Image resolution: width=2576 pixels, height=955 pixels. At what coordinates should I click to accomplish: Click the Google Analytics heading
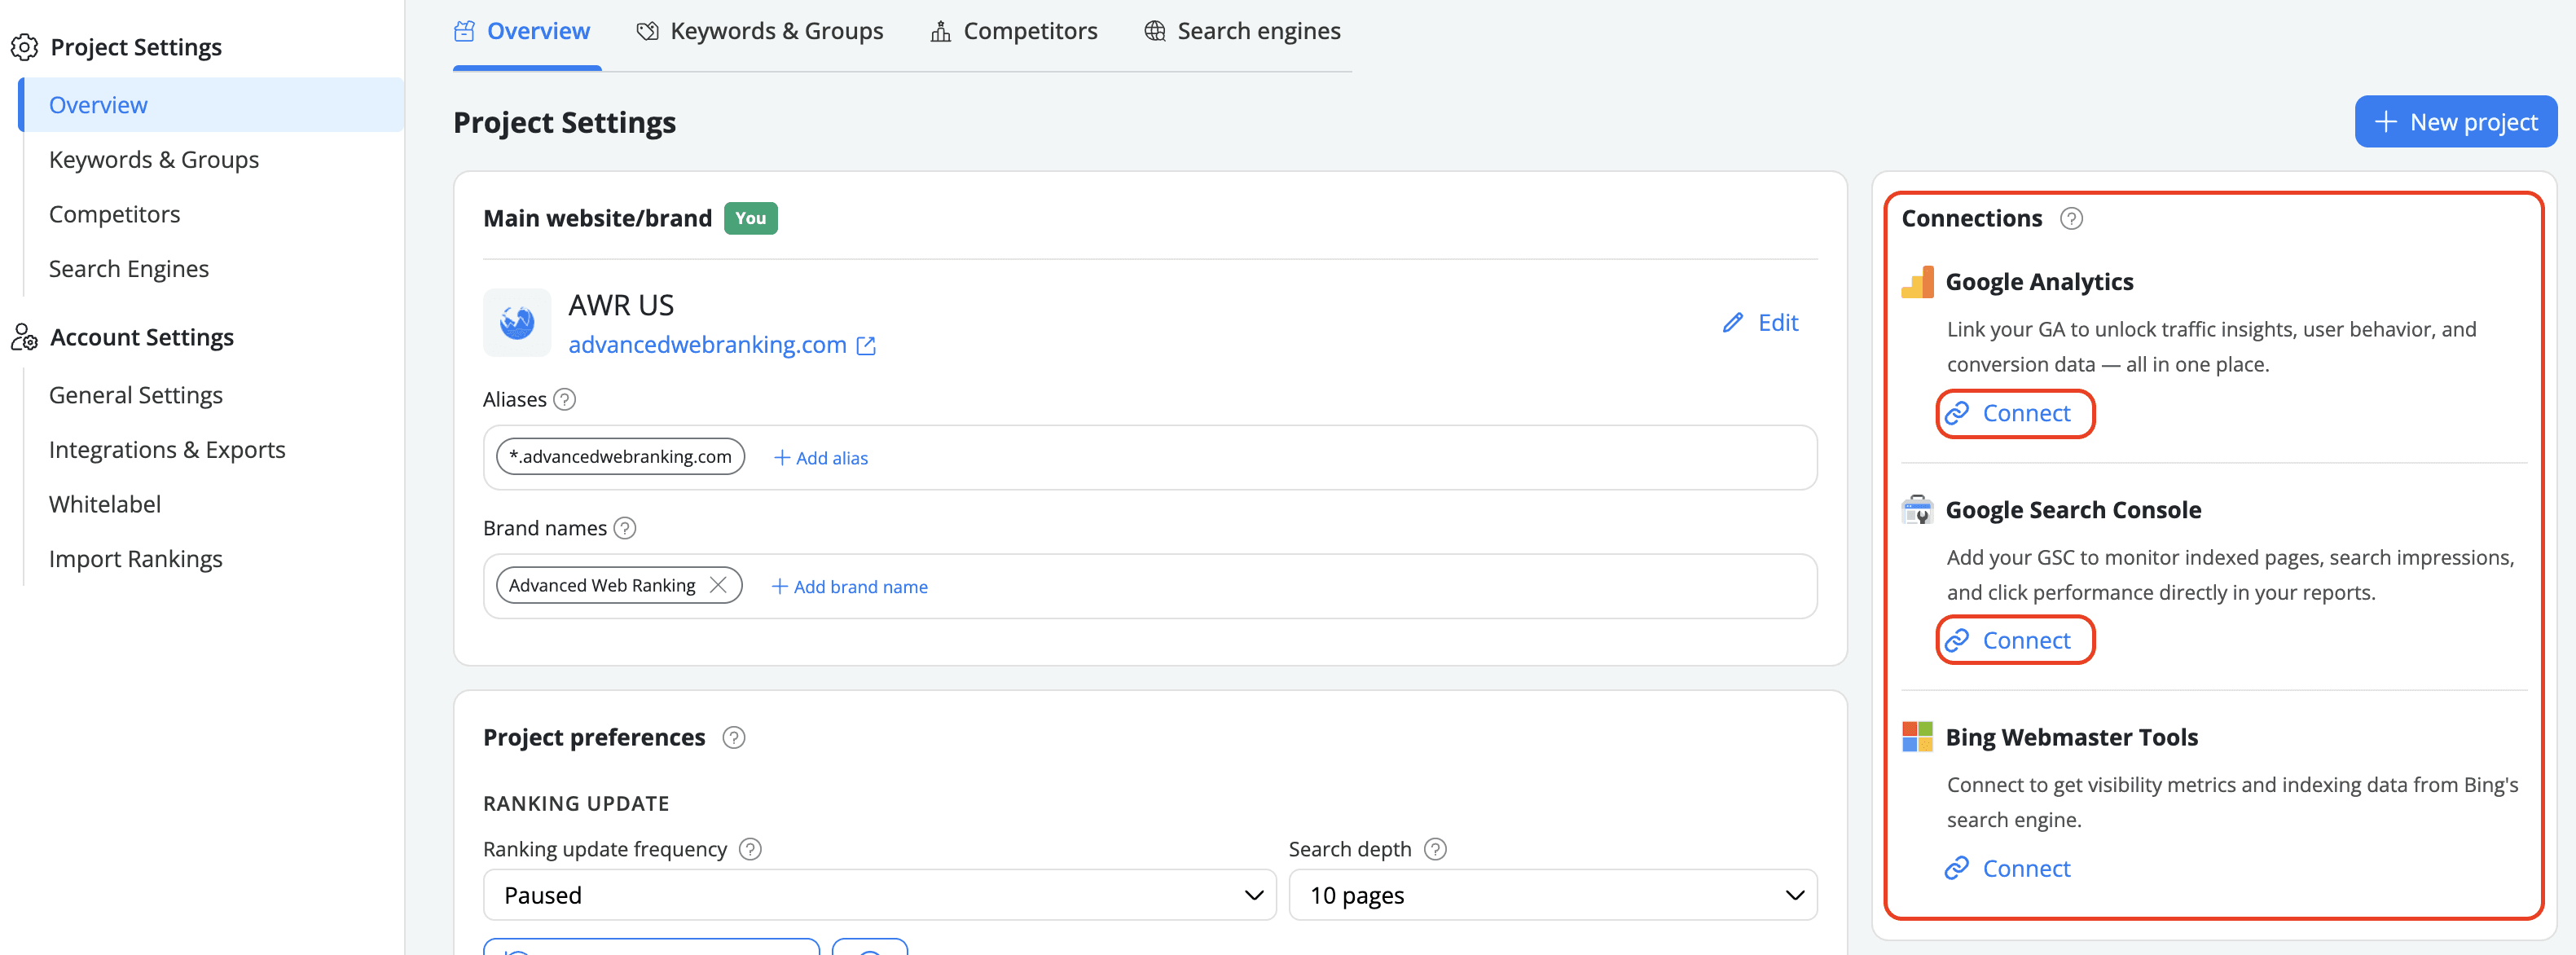point(2040,282)
